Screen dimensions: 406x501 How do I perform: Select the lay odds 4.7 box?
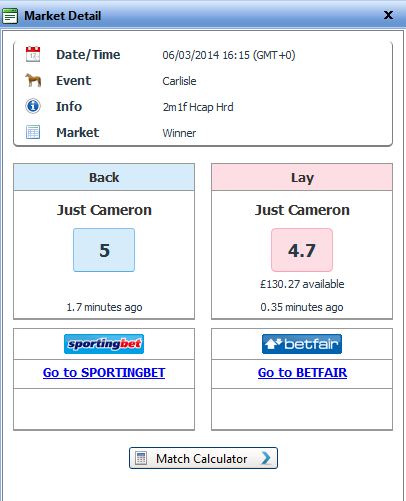click(302, 250)
